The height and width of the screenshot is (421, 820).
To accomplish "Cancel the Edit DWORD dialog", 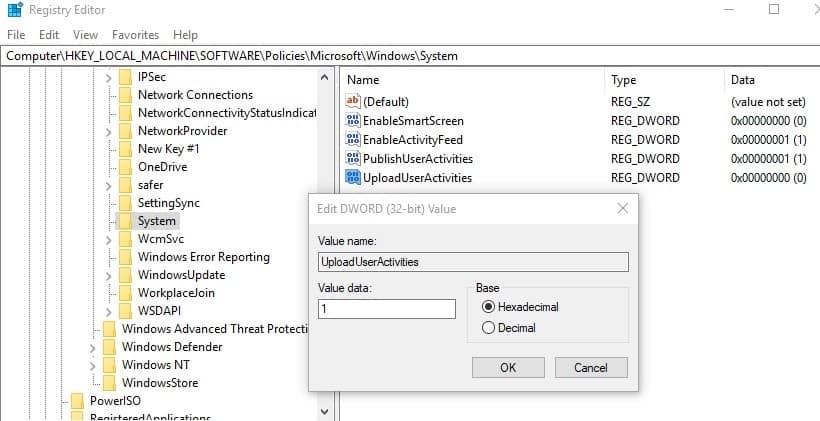I will pos(591,368).
